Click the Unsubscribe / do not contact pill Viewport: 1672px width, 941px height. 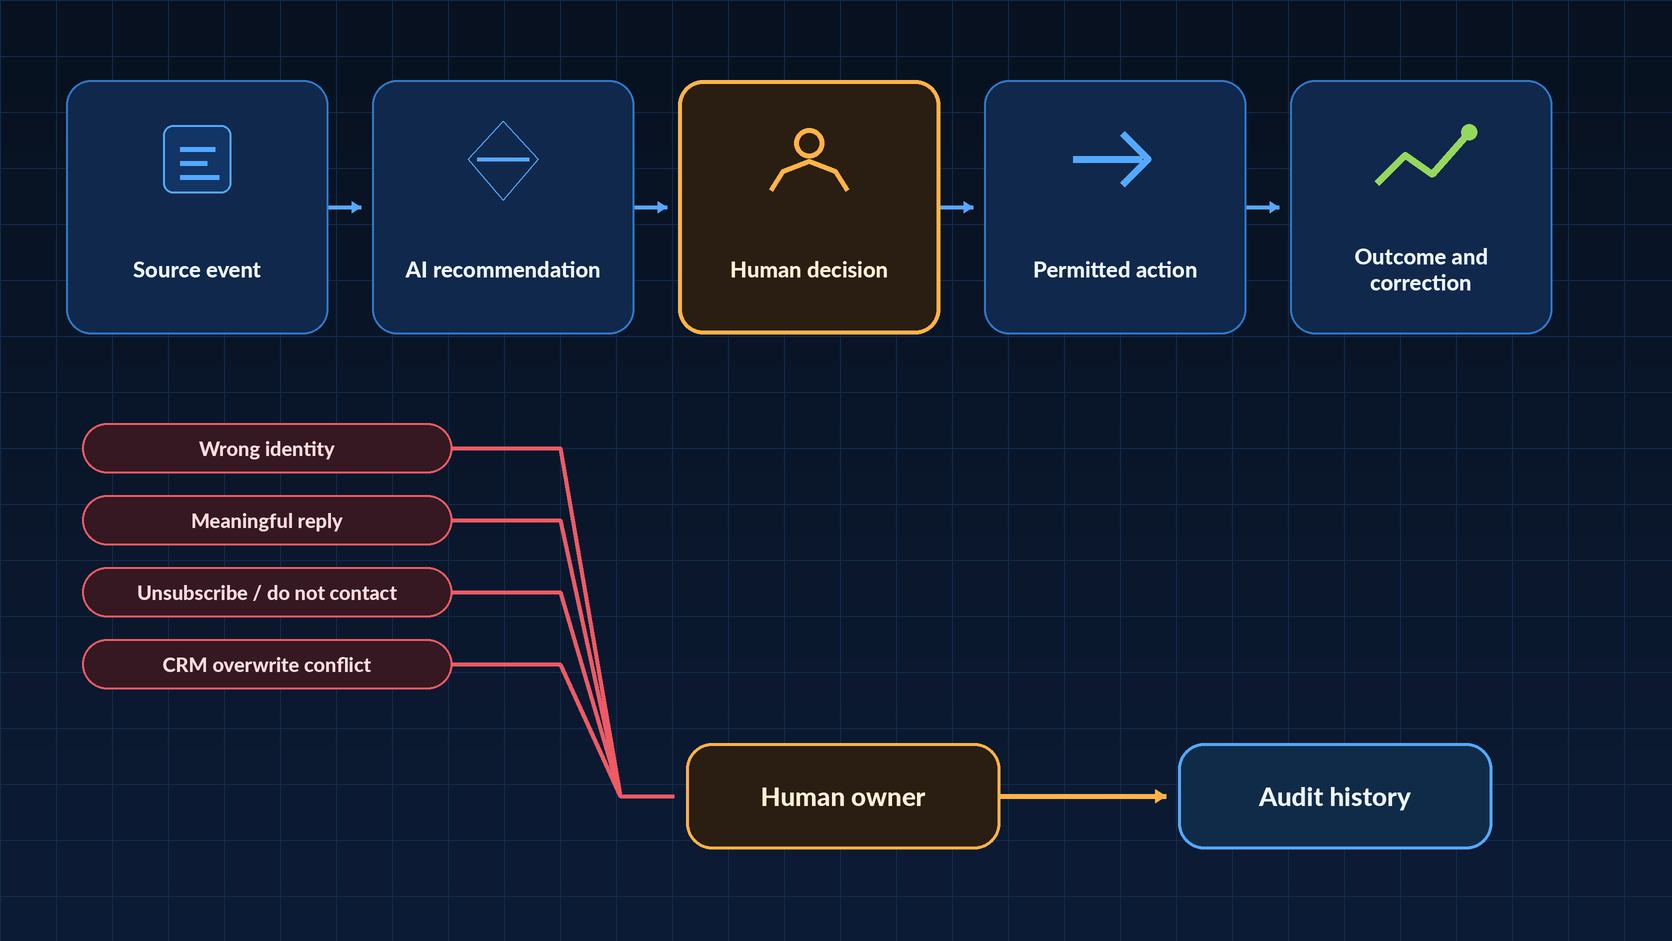267,592
